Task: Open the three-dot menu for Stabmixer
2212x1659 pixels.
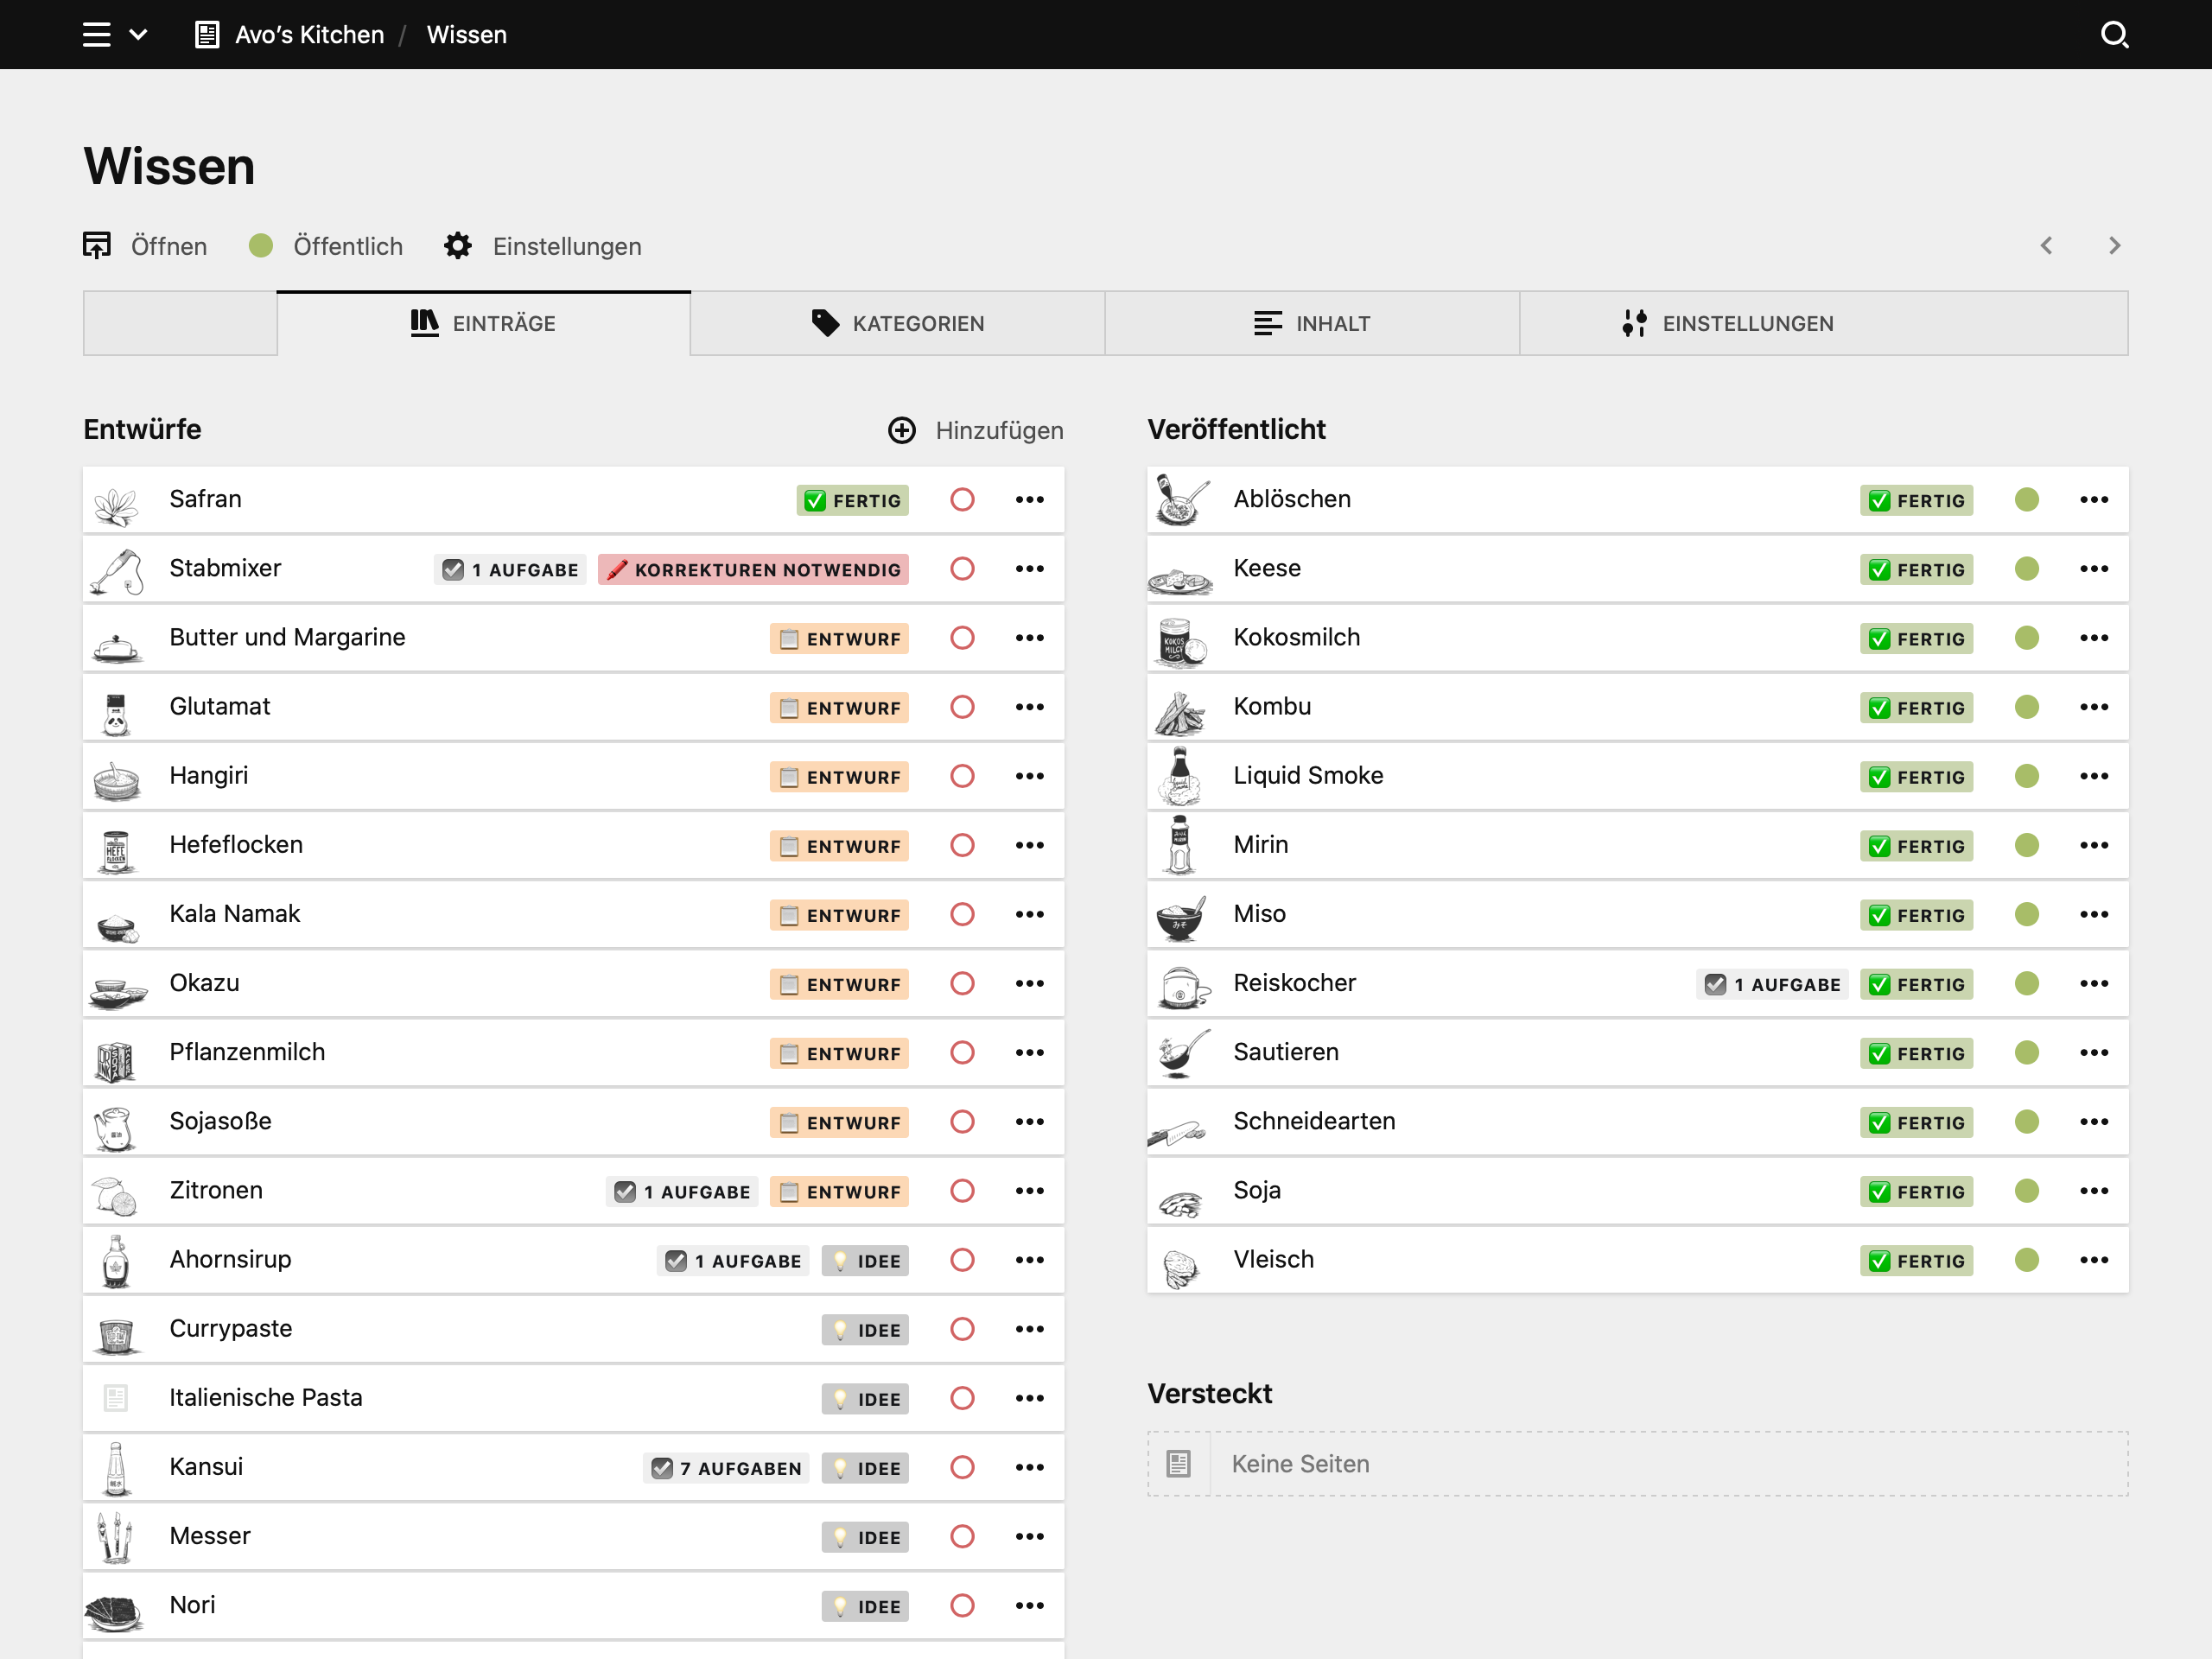Action: pyautogui.click(x=1029, y=568)
